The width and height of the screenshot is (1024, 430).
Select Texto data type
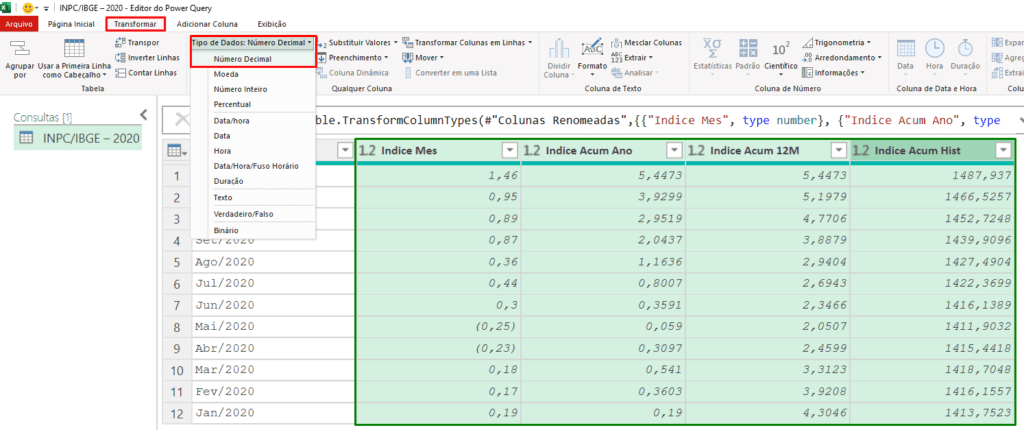223,197
